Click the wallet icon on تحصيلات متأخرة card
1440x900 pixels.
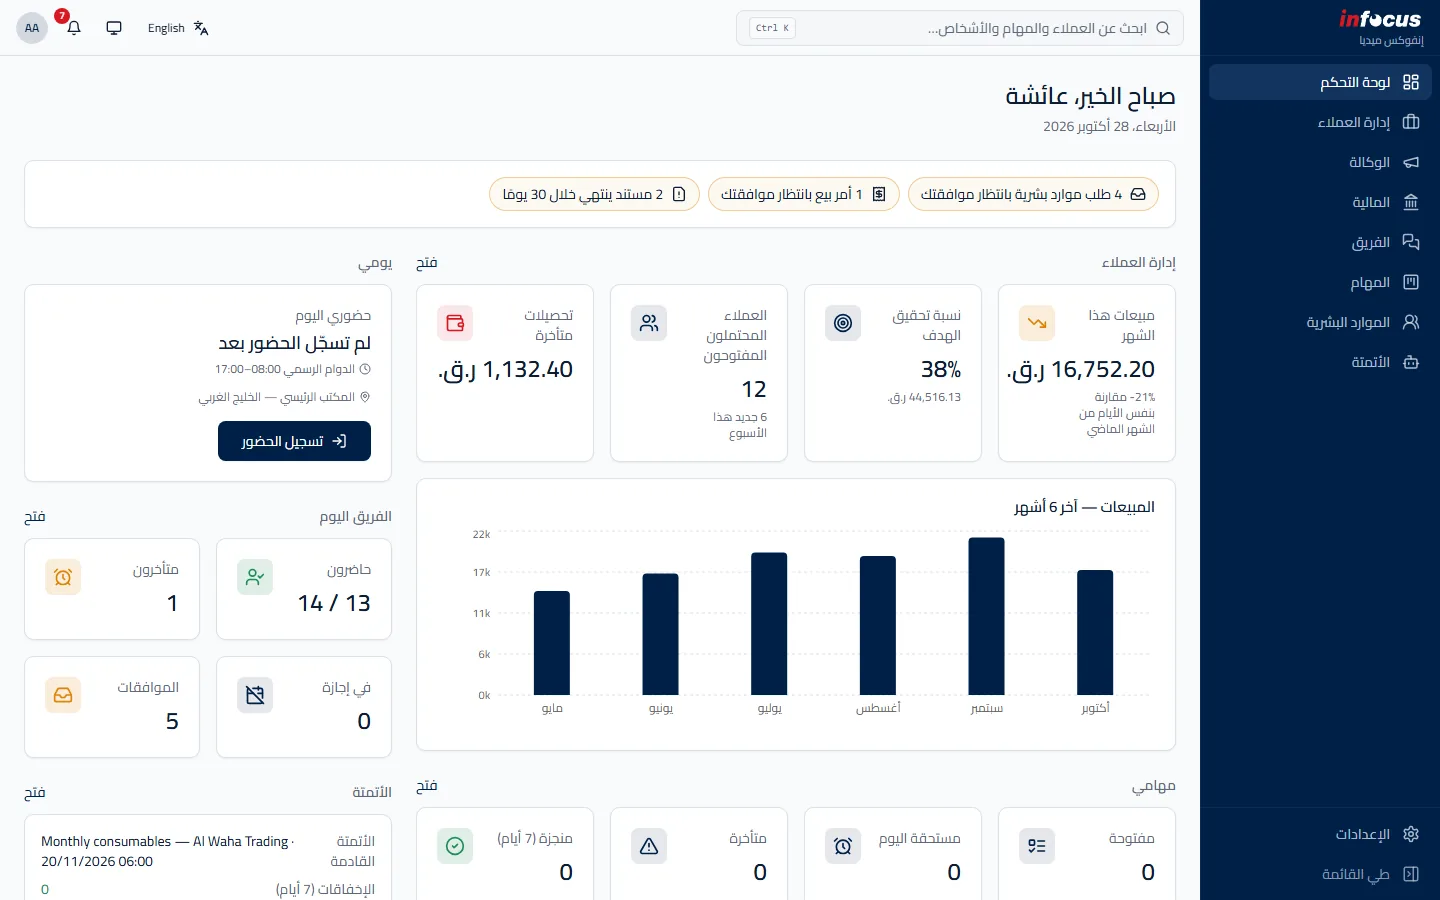click(x=455, y=323)
